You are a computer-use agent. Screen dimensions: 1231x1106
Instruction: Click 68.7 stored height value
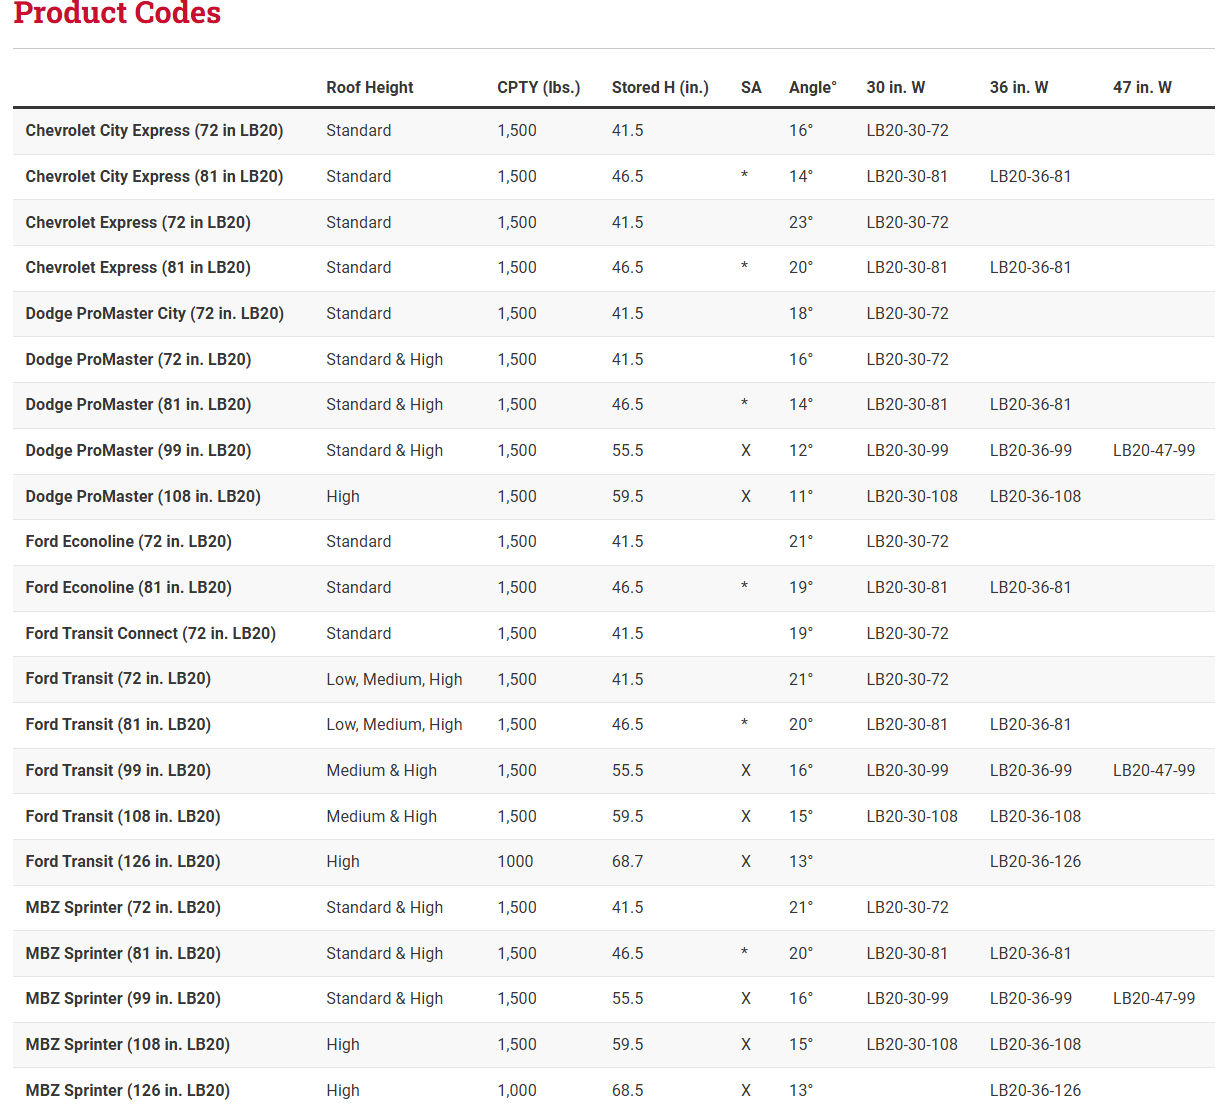[x=628, y=862]
